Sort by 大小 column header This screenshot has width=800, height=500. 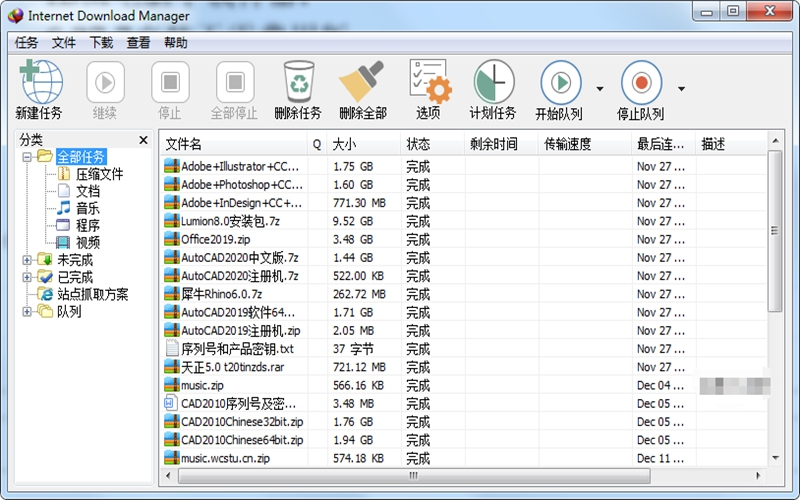[x=364, y=144]
